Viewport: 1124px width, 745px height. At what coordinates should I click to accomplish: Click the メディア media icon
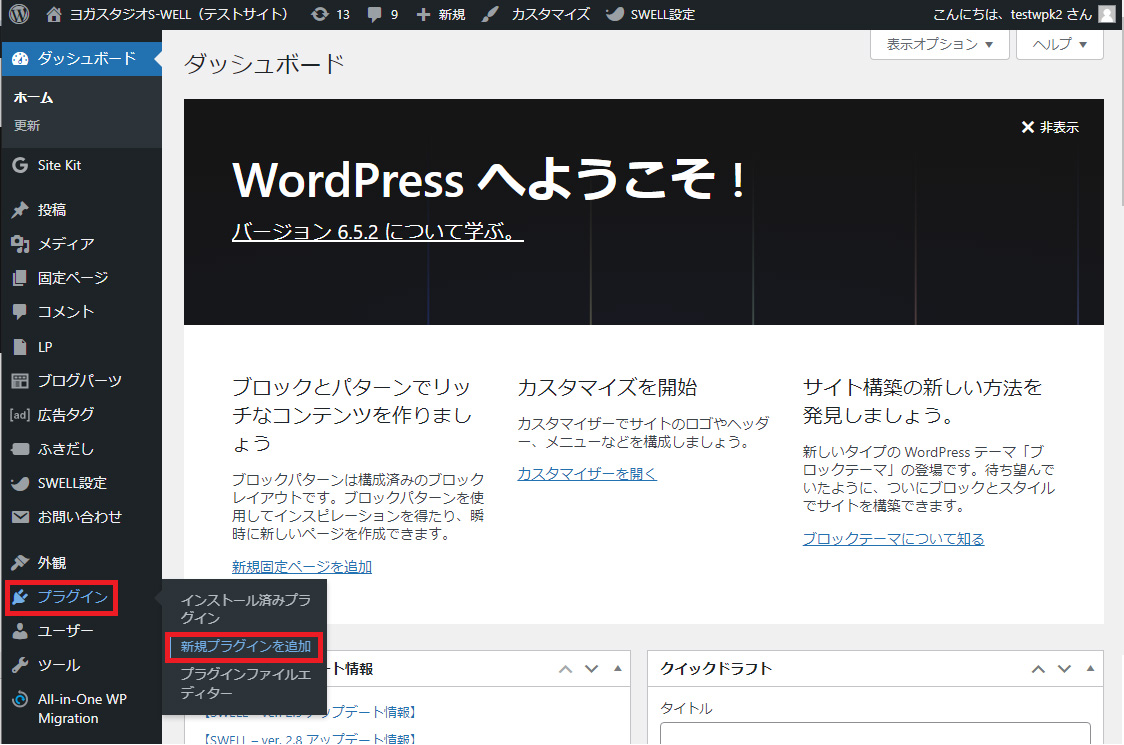(20, 244)
